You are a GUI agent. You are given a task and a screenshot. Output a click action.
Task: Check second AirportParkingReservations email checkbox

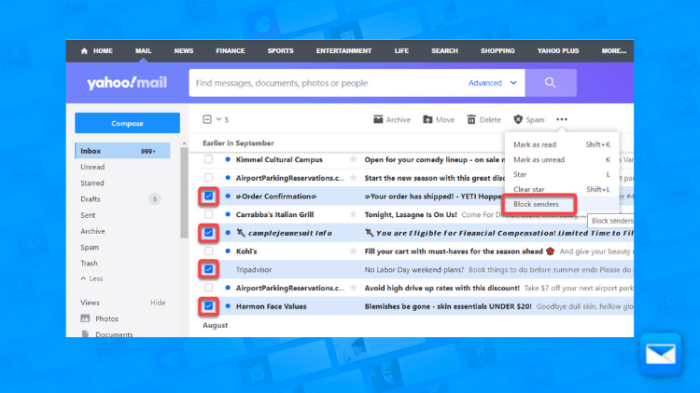208,288
